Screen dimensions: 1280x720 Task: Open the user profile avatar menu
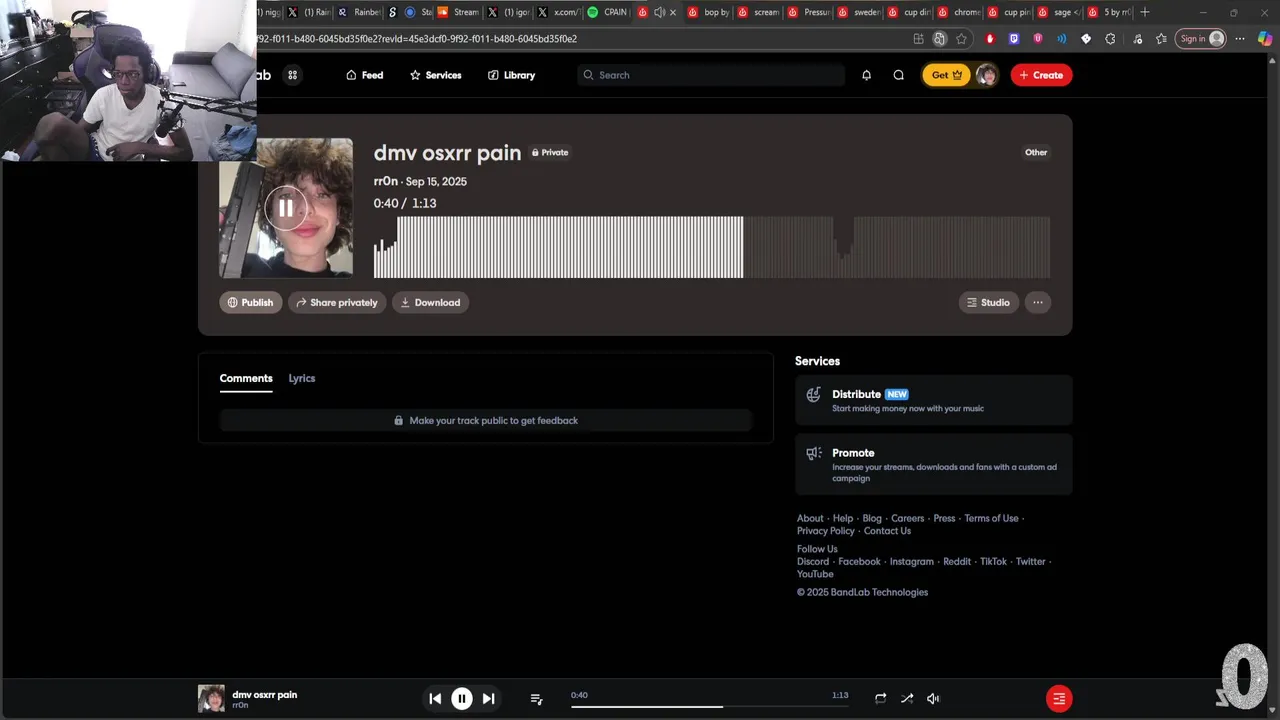pyautogui.click(x=986, y=75)
